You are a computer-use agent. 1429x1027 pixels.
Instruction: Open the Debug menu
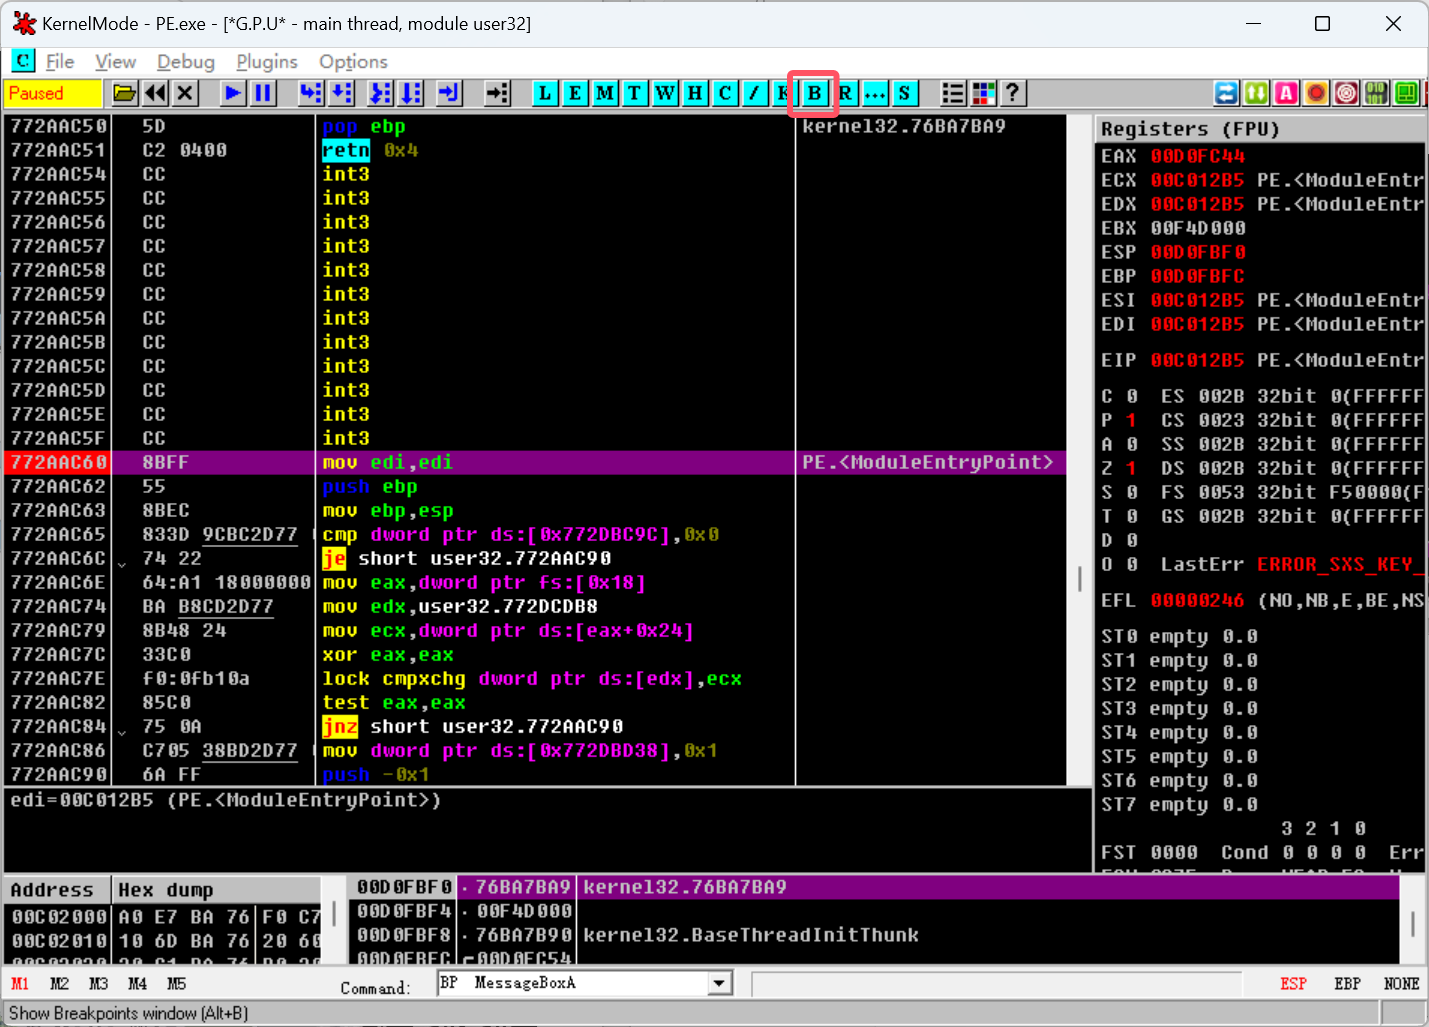click(x=186, y=61)
